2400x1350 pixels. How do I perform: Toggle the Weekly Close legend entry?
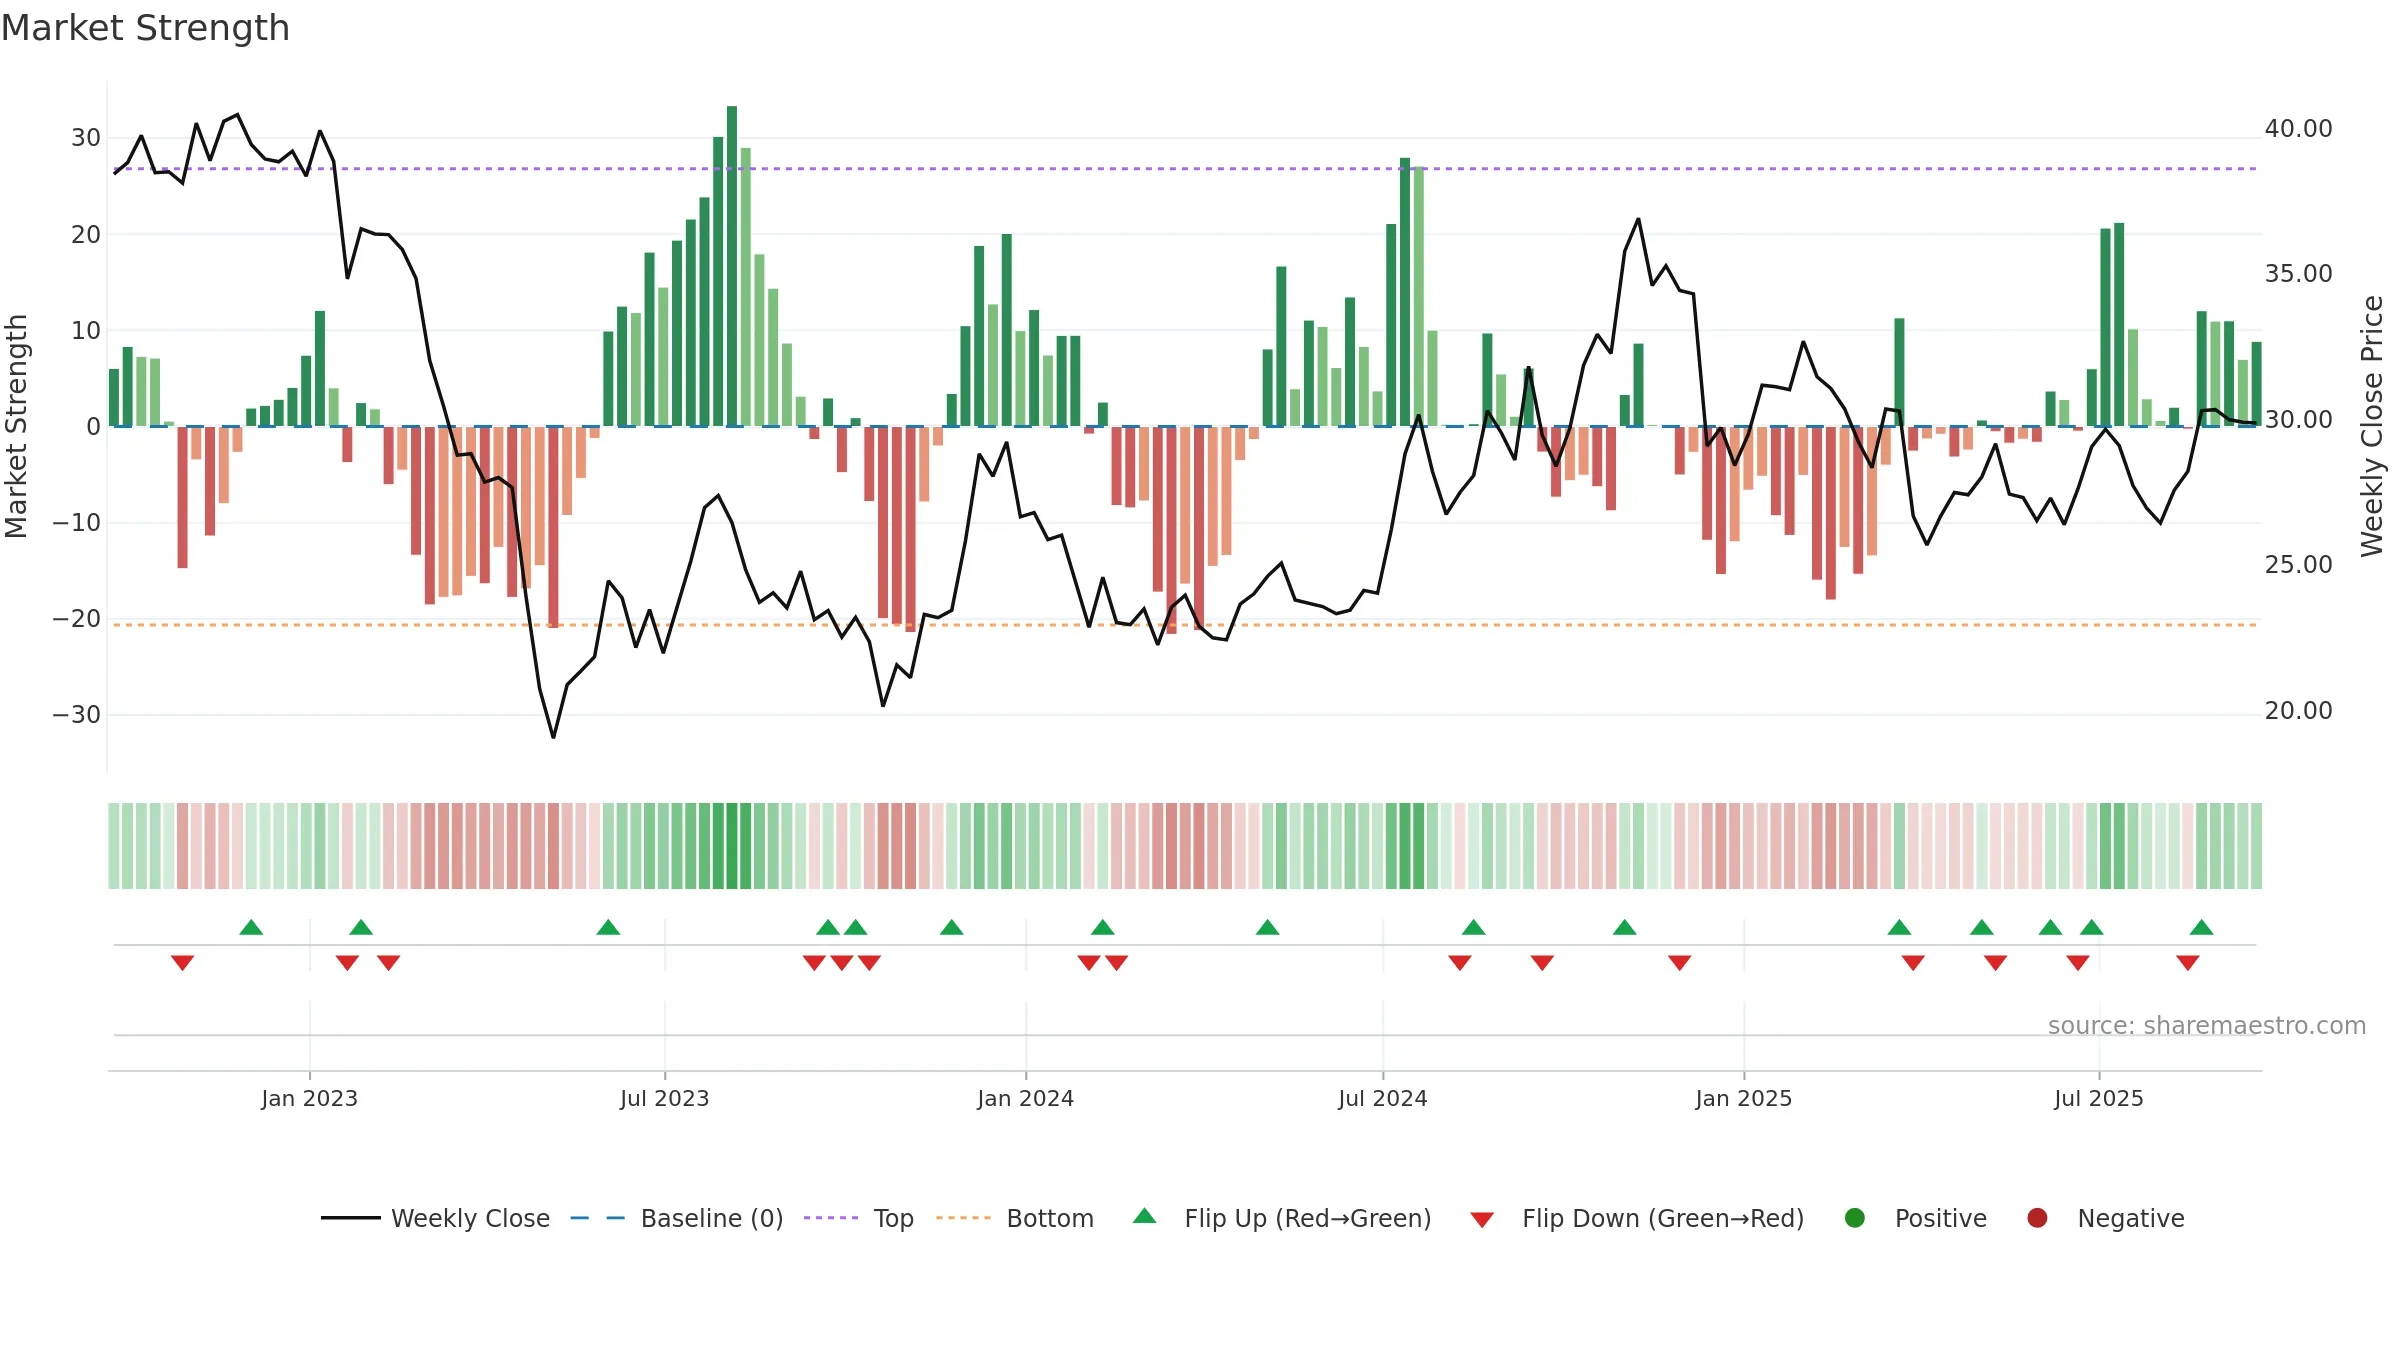point(435,1218)
